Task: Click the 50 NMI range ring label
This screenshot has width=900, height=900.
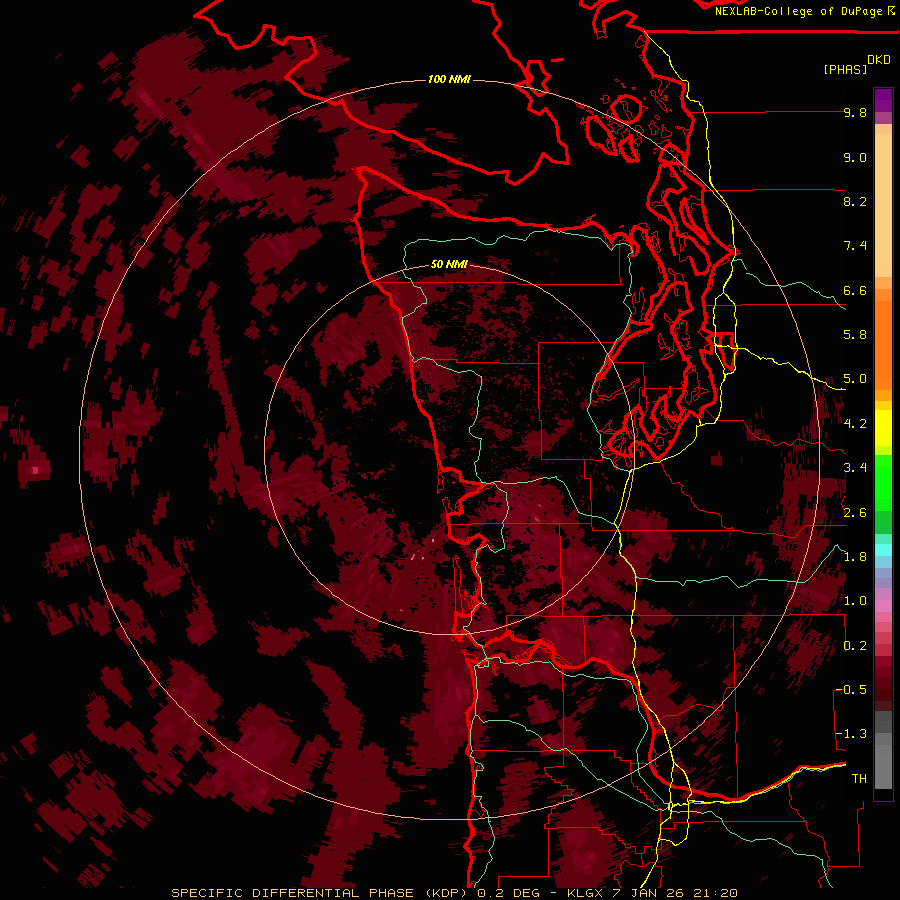Action: click(x=449, y=264)
